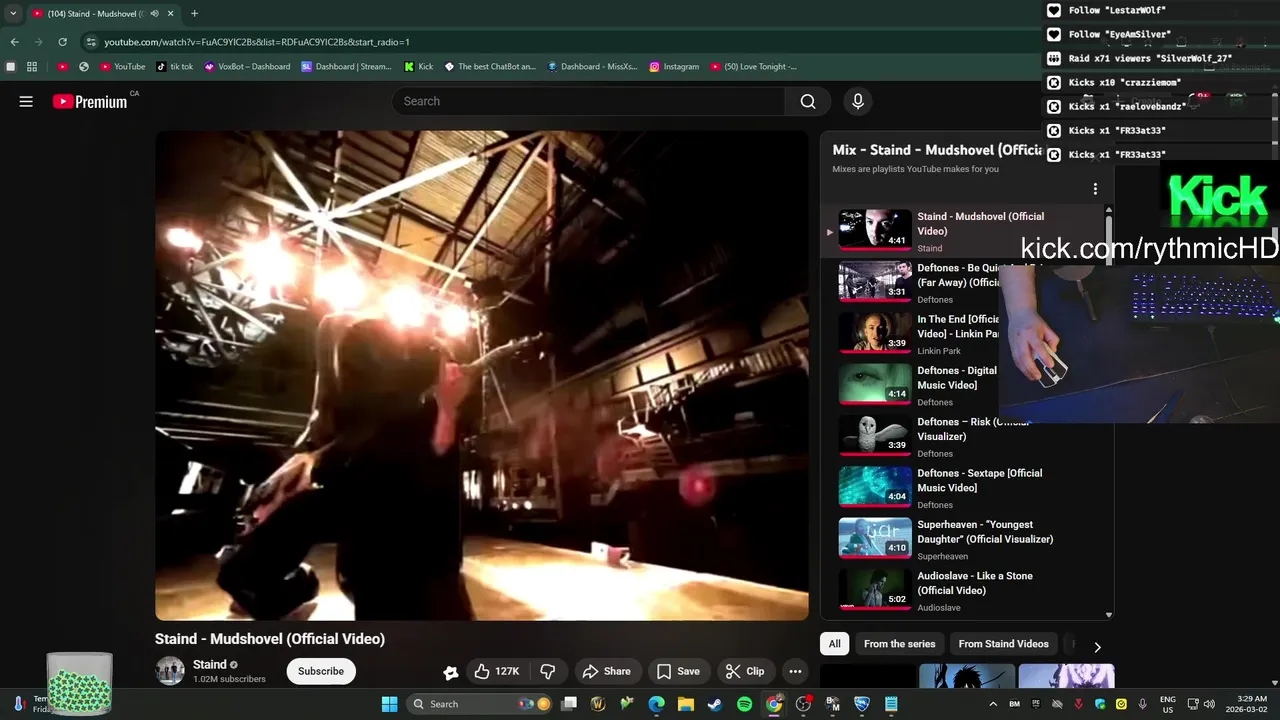Open Steam from the taskbar
The image size is (1280, 720).
click(x=715, y=704)
